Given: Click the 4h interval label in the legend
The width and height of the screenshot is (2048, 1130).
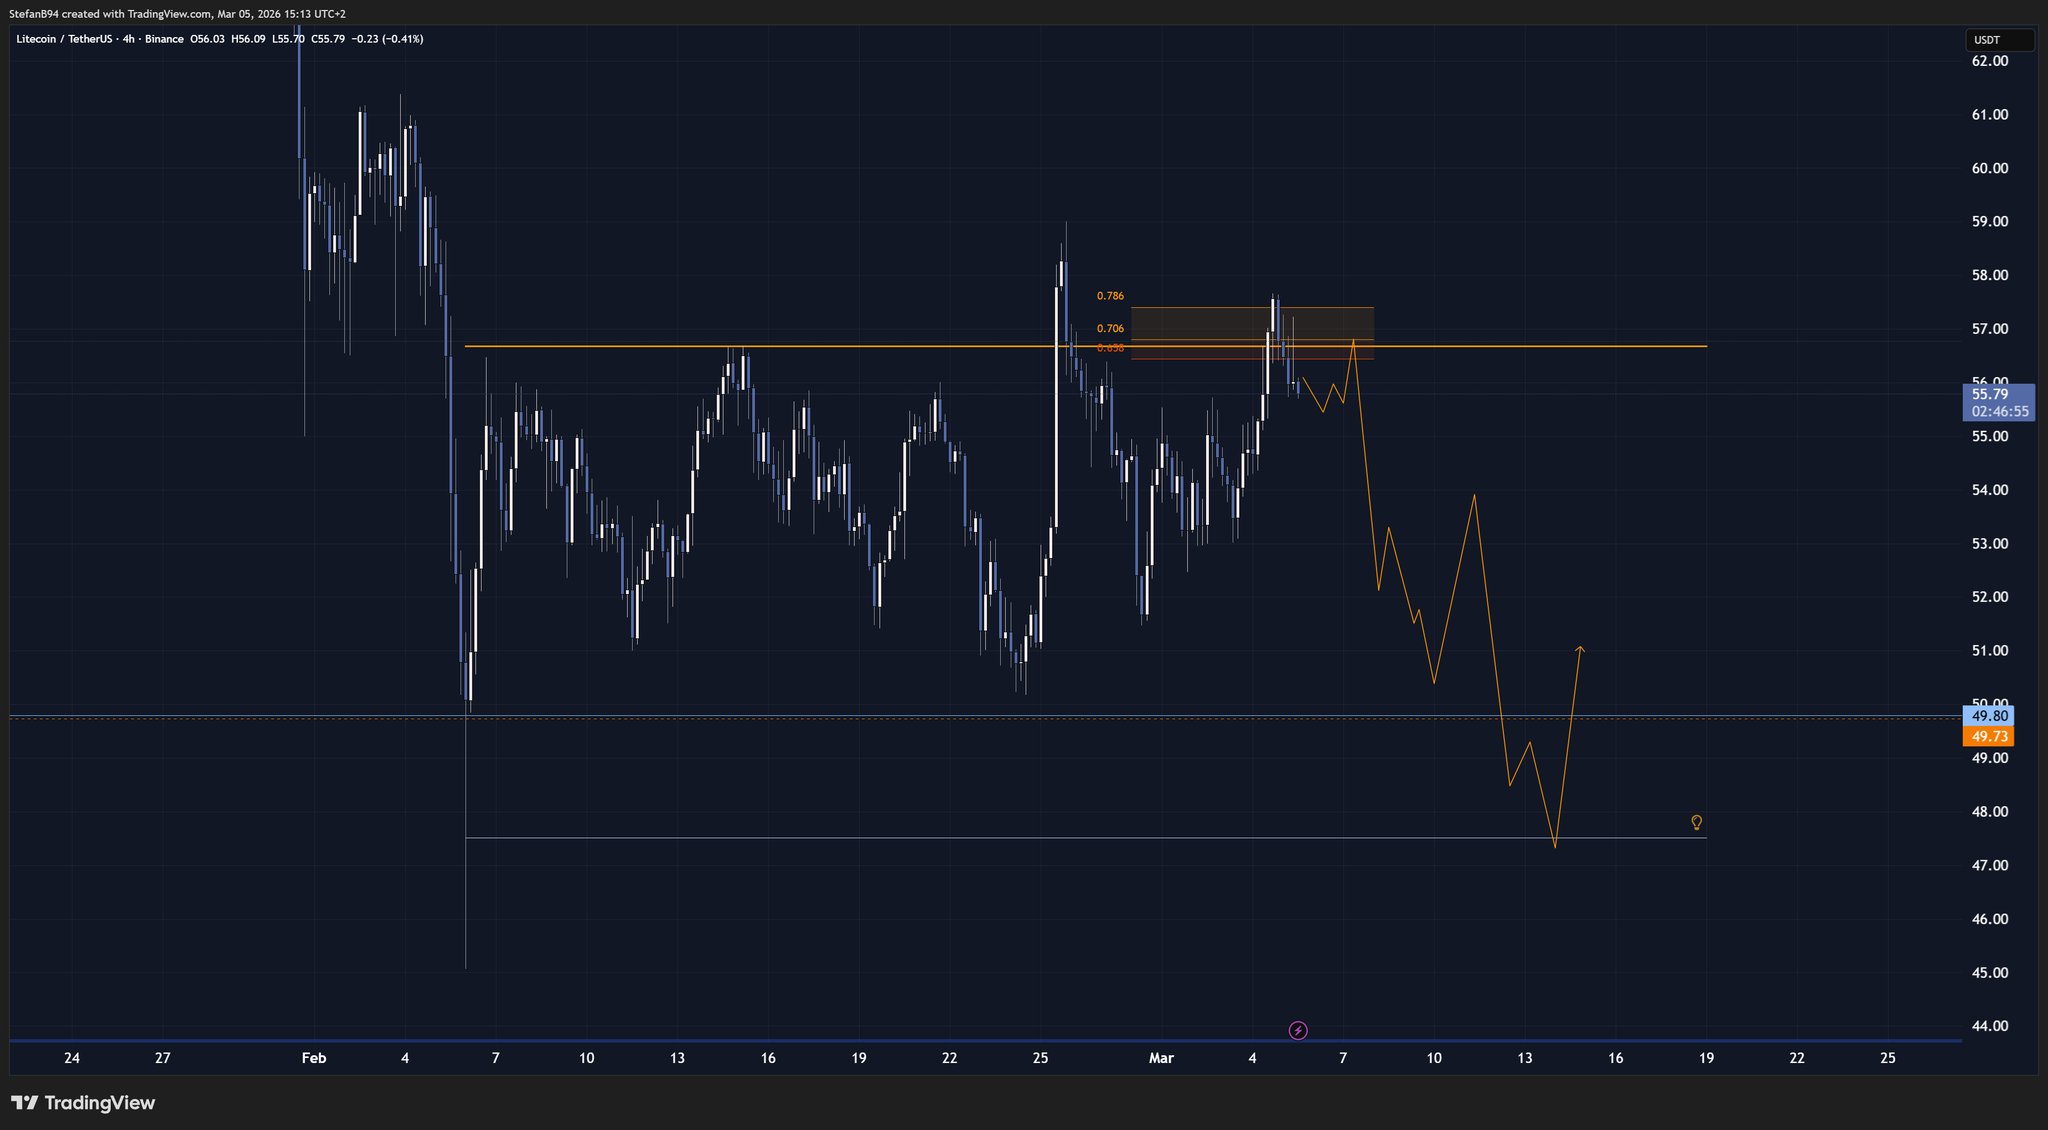Looking at the screenshot, I should point(127,39).
